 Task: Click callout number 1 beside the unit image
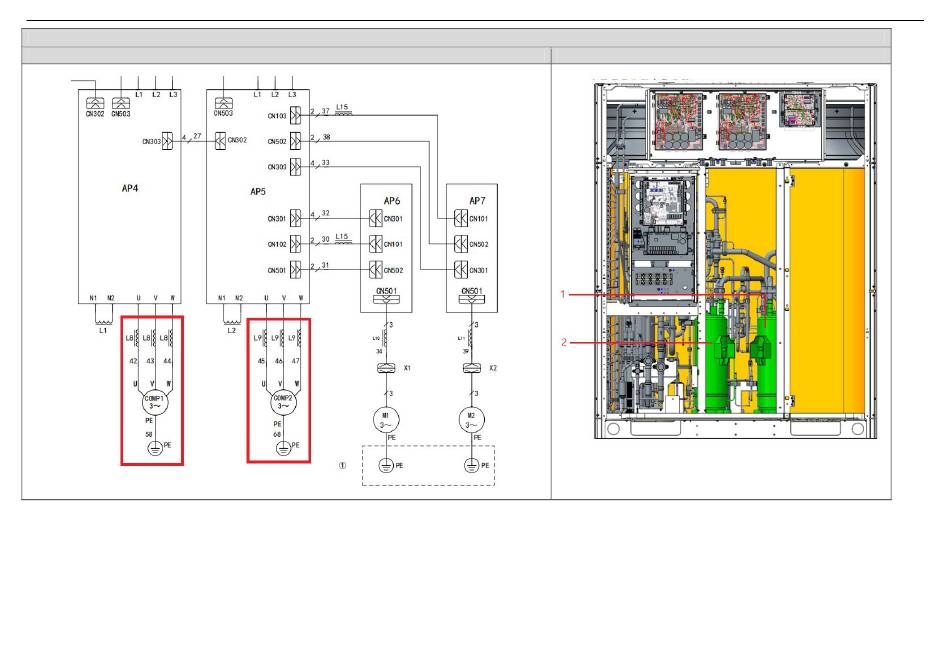click(x=563, y=294)
